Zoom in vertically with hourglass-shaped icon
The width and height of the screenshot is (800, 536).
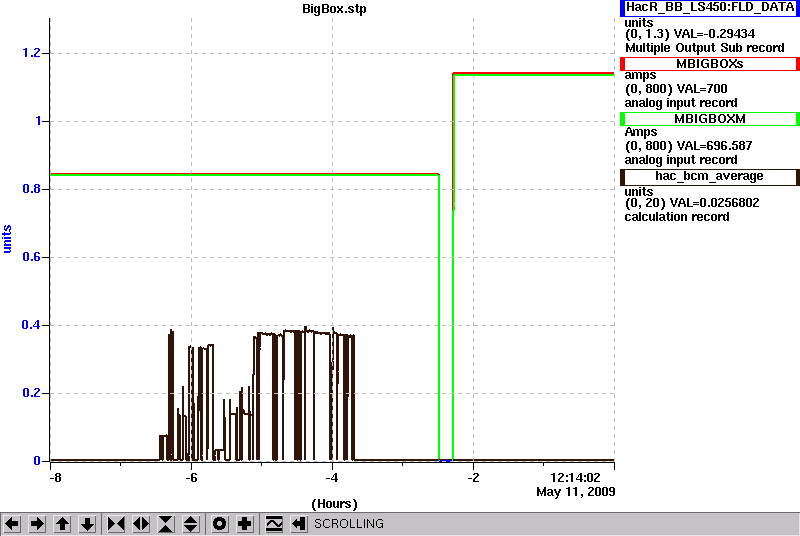click(x=166, y=524)
